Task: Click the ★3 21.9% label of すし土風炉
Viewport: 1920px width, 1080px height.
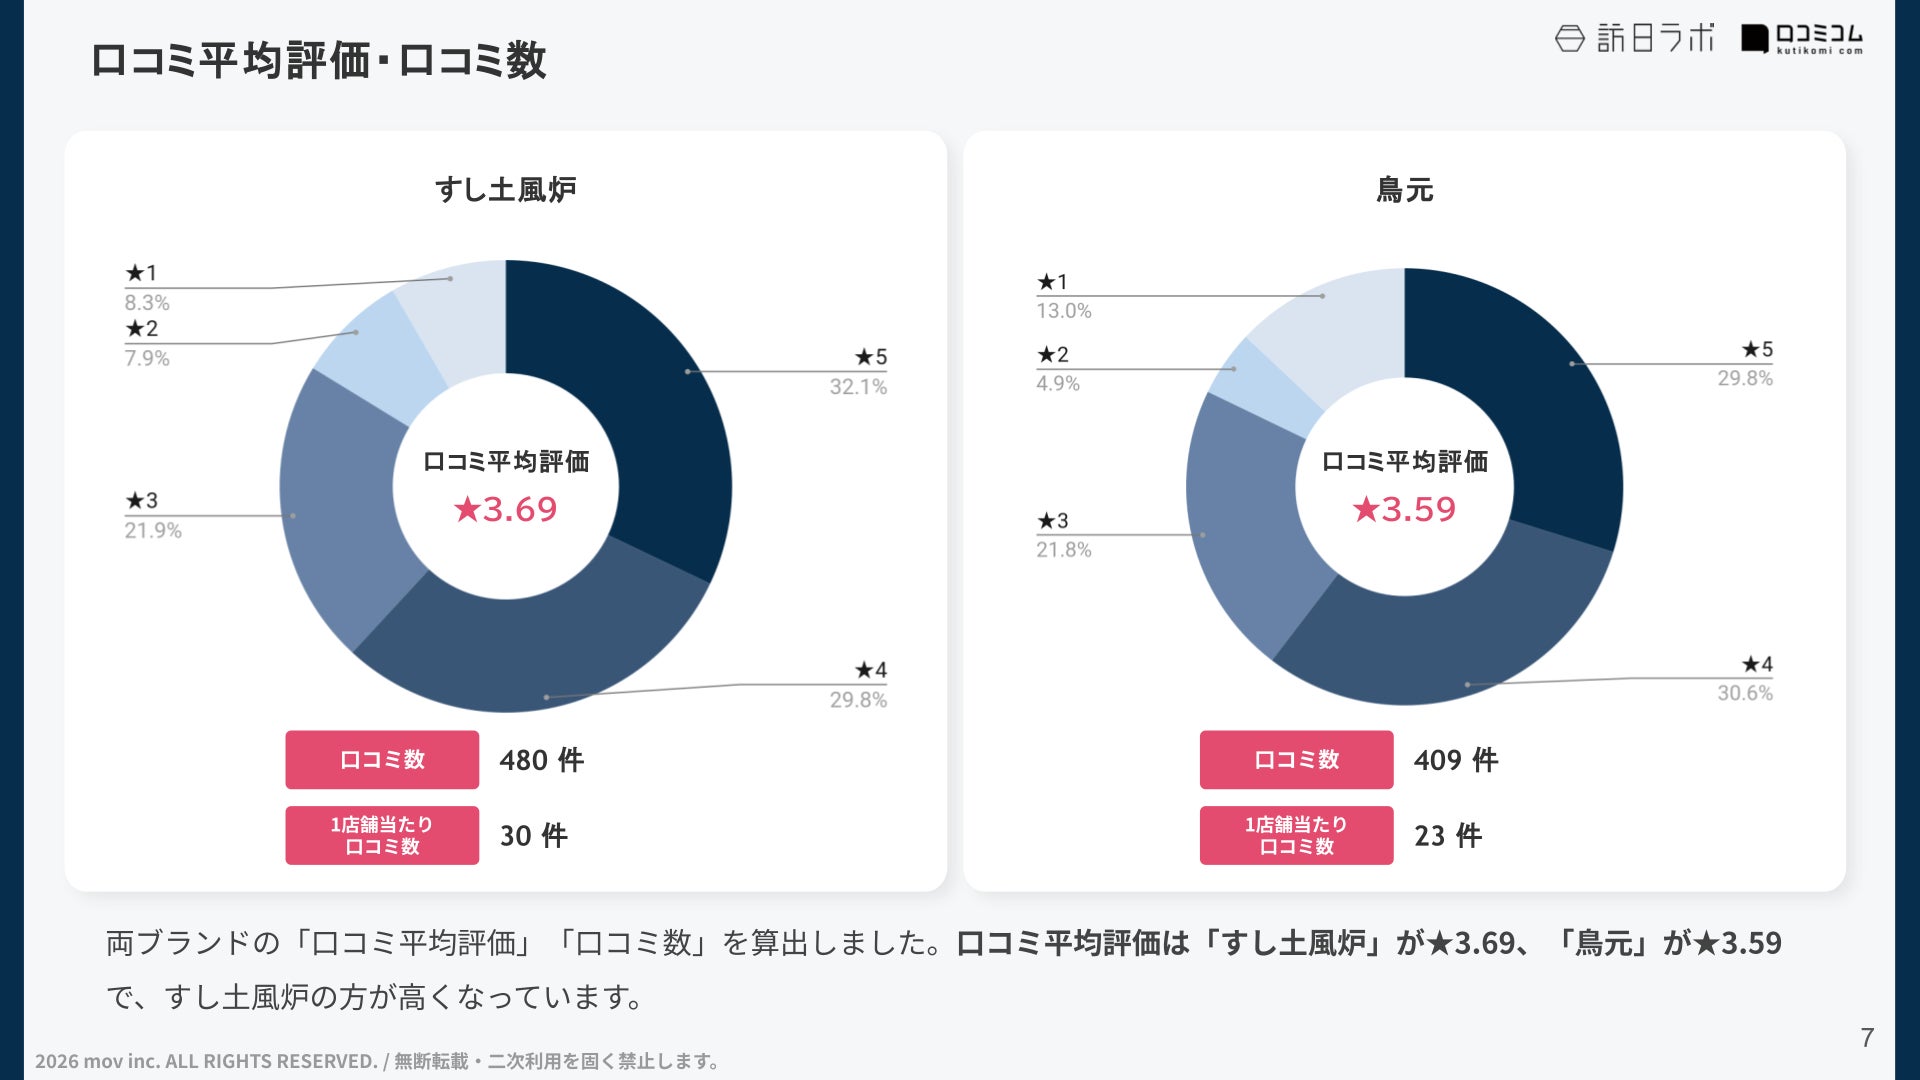Action: pyautogui.click(x=152, y=515)
